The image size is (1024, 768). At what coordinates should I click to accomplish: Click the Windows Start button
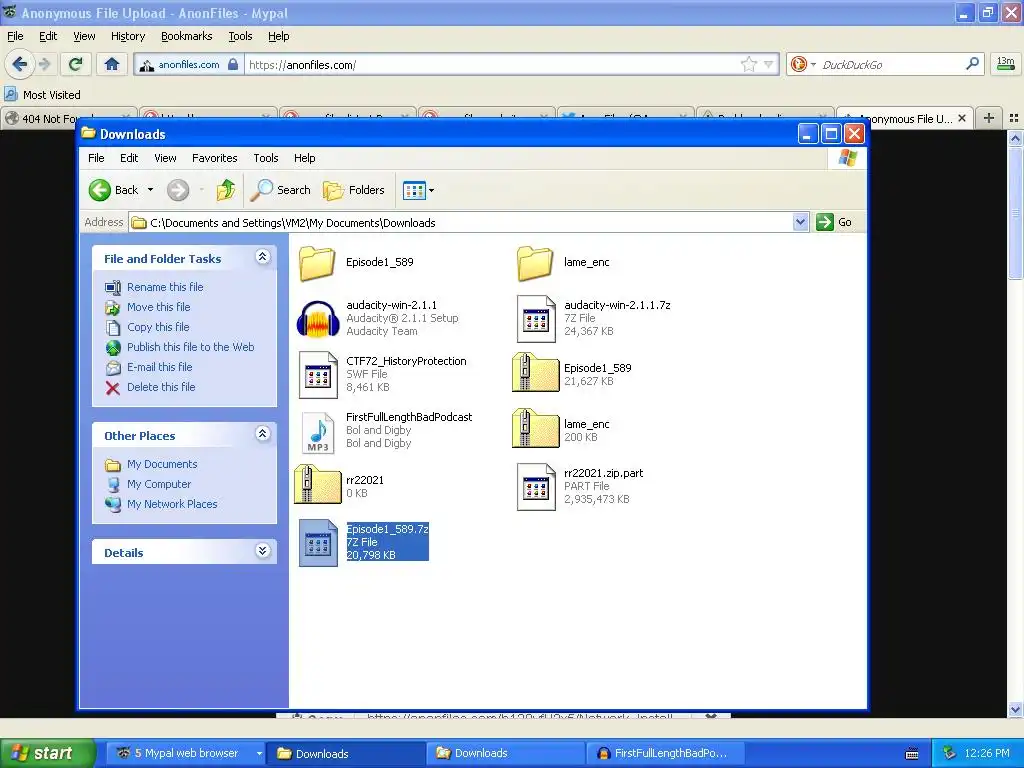tap(47, 754)
